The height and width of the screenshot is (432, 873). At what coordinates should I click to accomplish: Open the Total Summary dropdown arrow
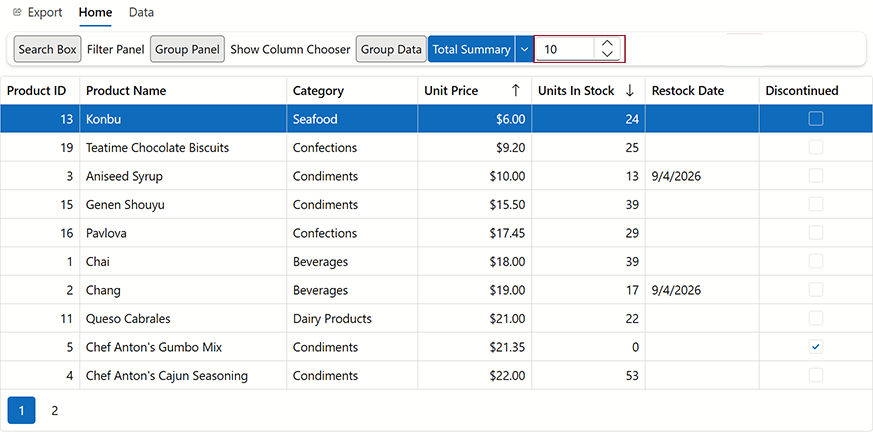(524, 49)
